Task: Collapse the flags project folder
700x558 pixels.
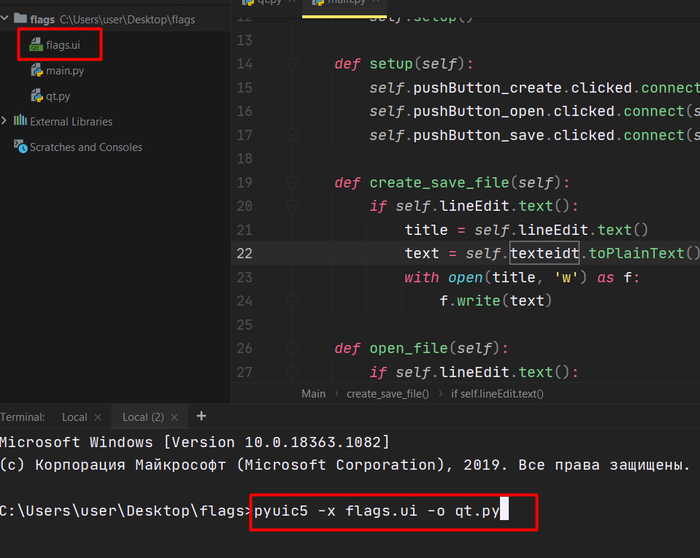Action: pos(6,19)
